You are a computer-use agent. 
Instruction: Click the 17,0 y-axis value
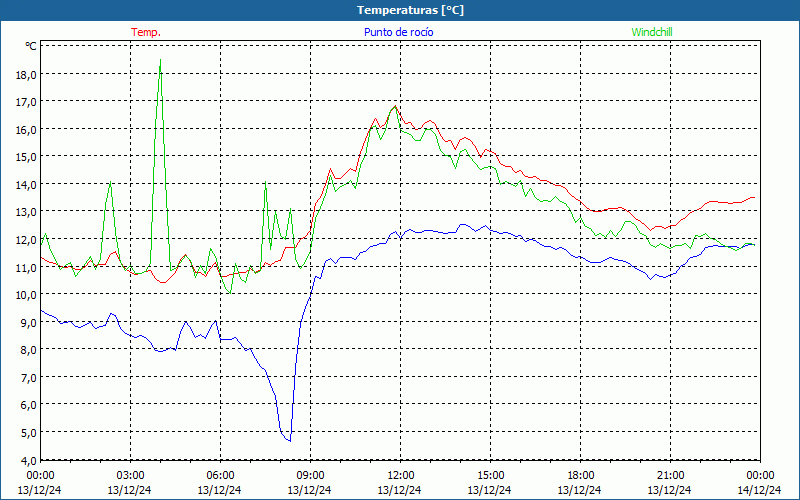pos(26,102)
